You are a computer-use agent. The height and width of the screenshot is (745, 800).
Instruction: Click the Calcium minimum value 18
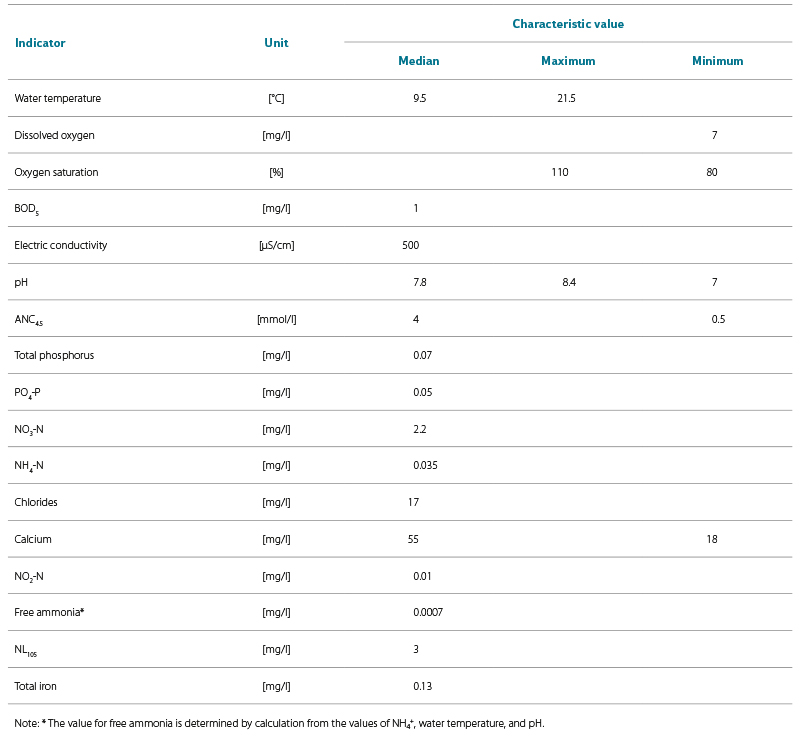coord(711,539)
